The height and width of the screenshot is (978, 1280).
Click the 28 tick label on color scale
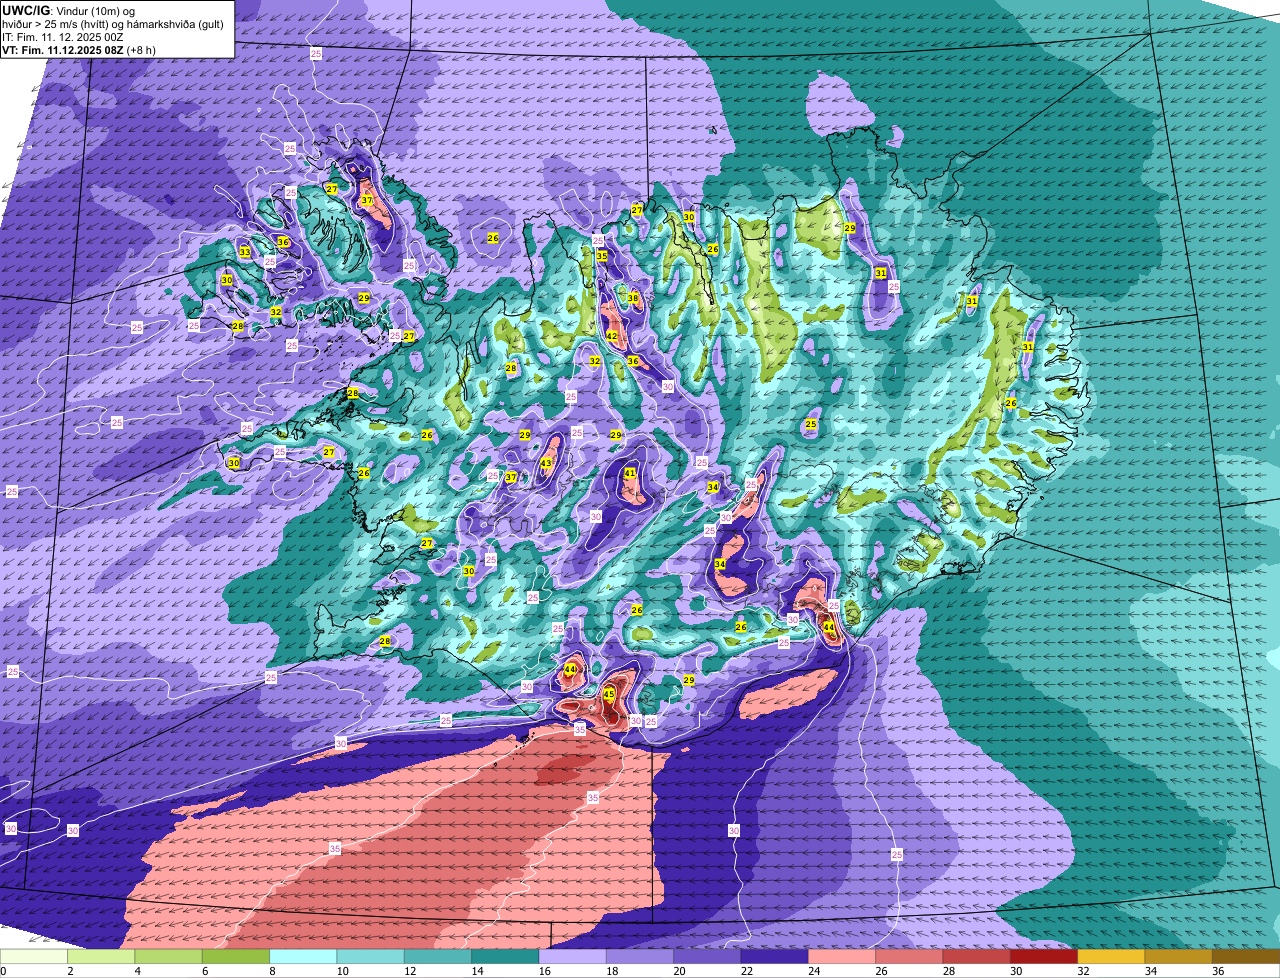[x=948, y=970]
